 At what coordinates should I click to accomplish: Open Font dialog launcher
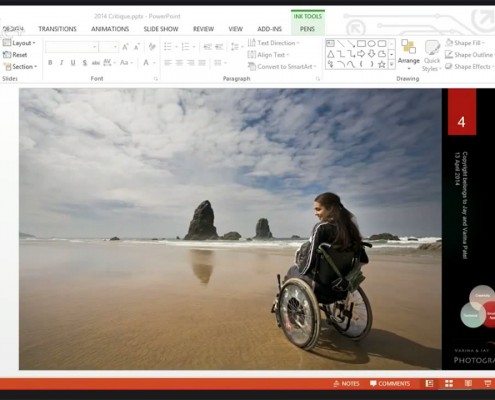(156, 79)
